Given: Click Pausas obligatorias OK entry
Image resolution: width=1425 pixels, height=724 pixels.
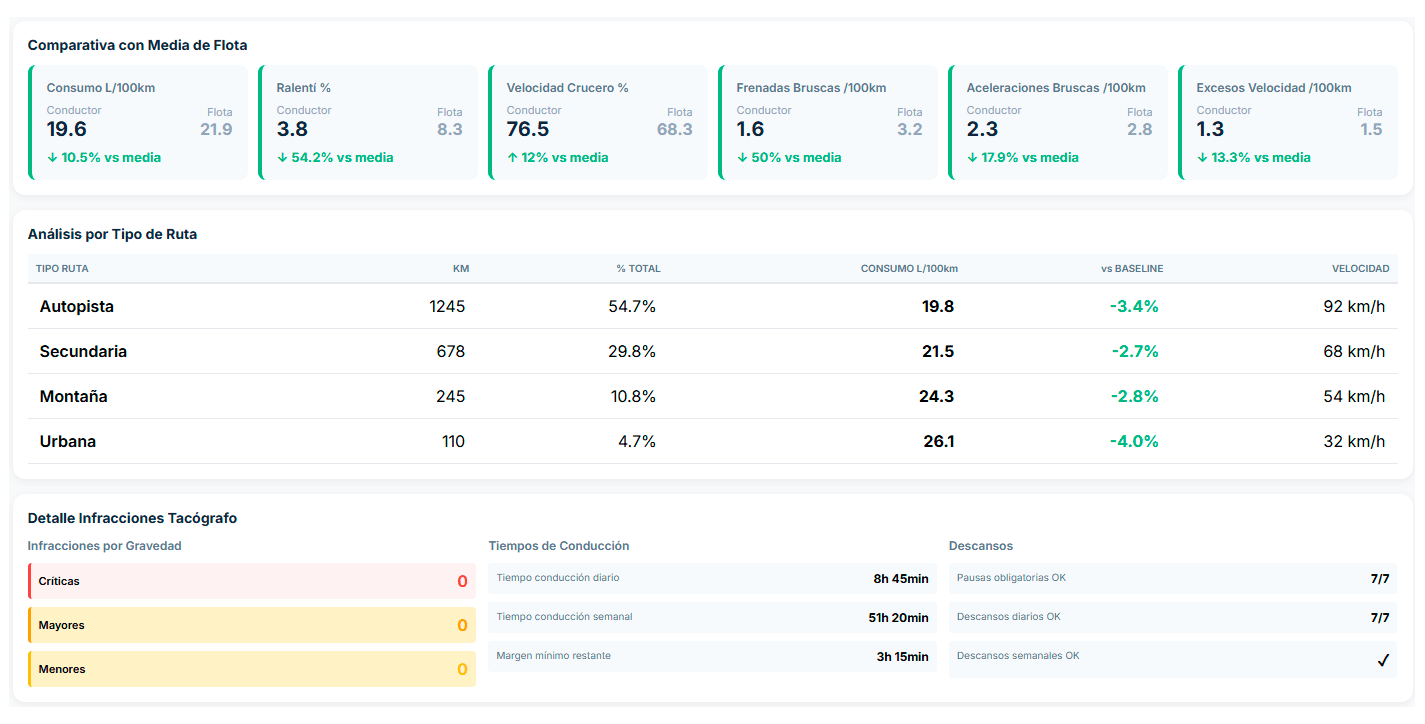Looking at the screenshot, I should [x=1172, y=578].
